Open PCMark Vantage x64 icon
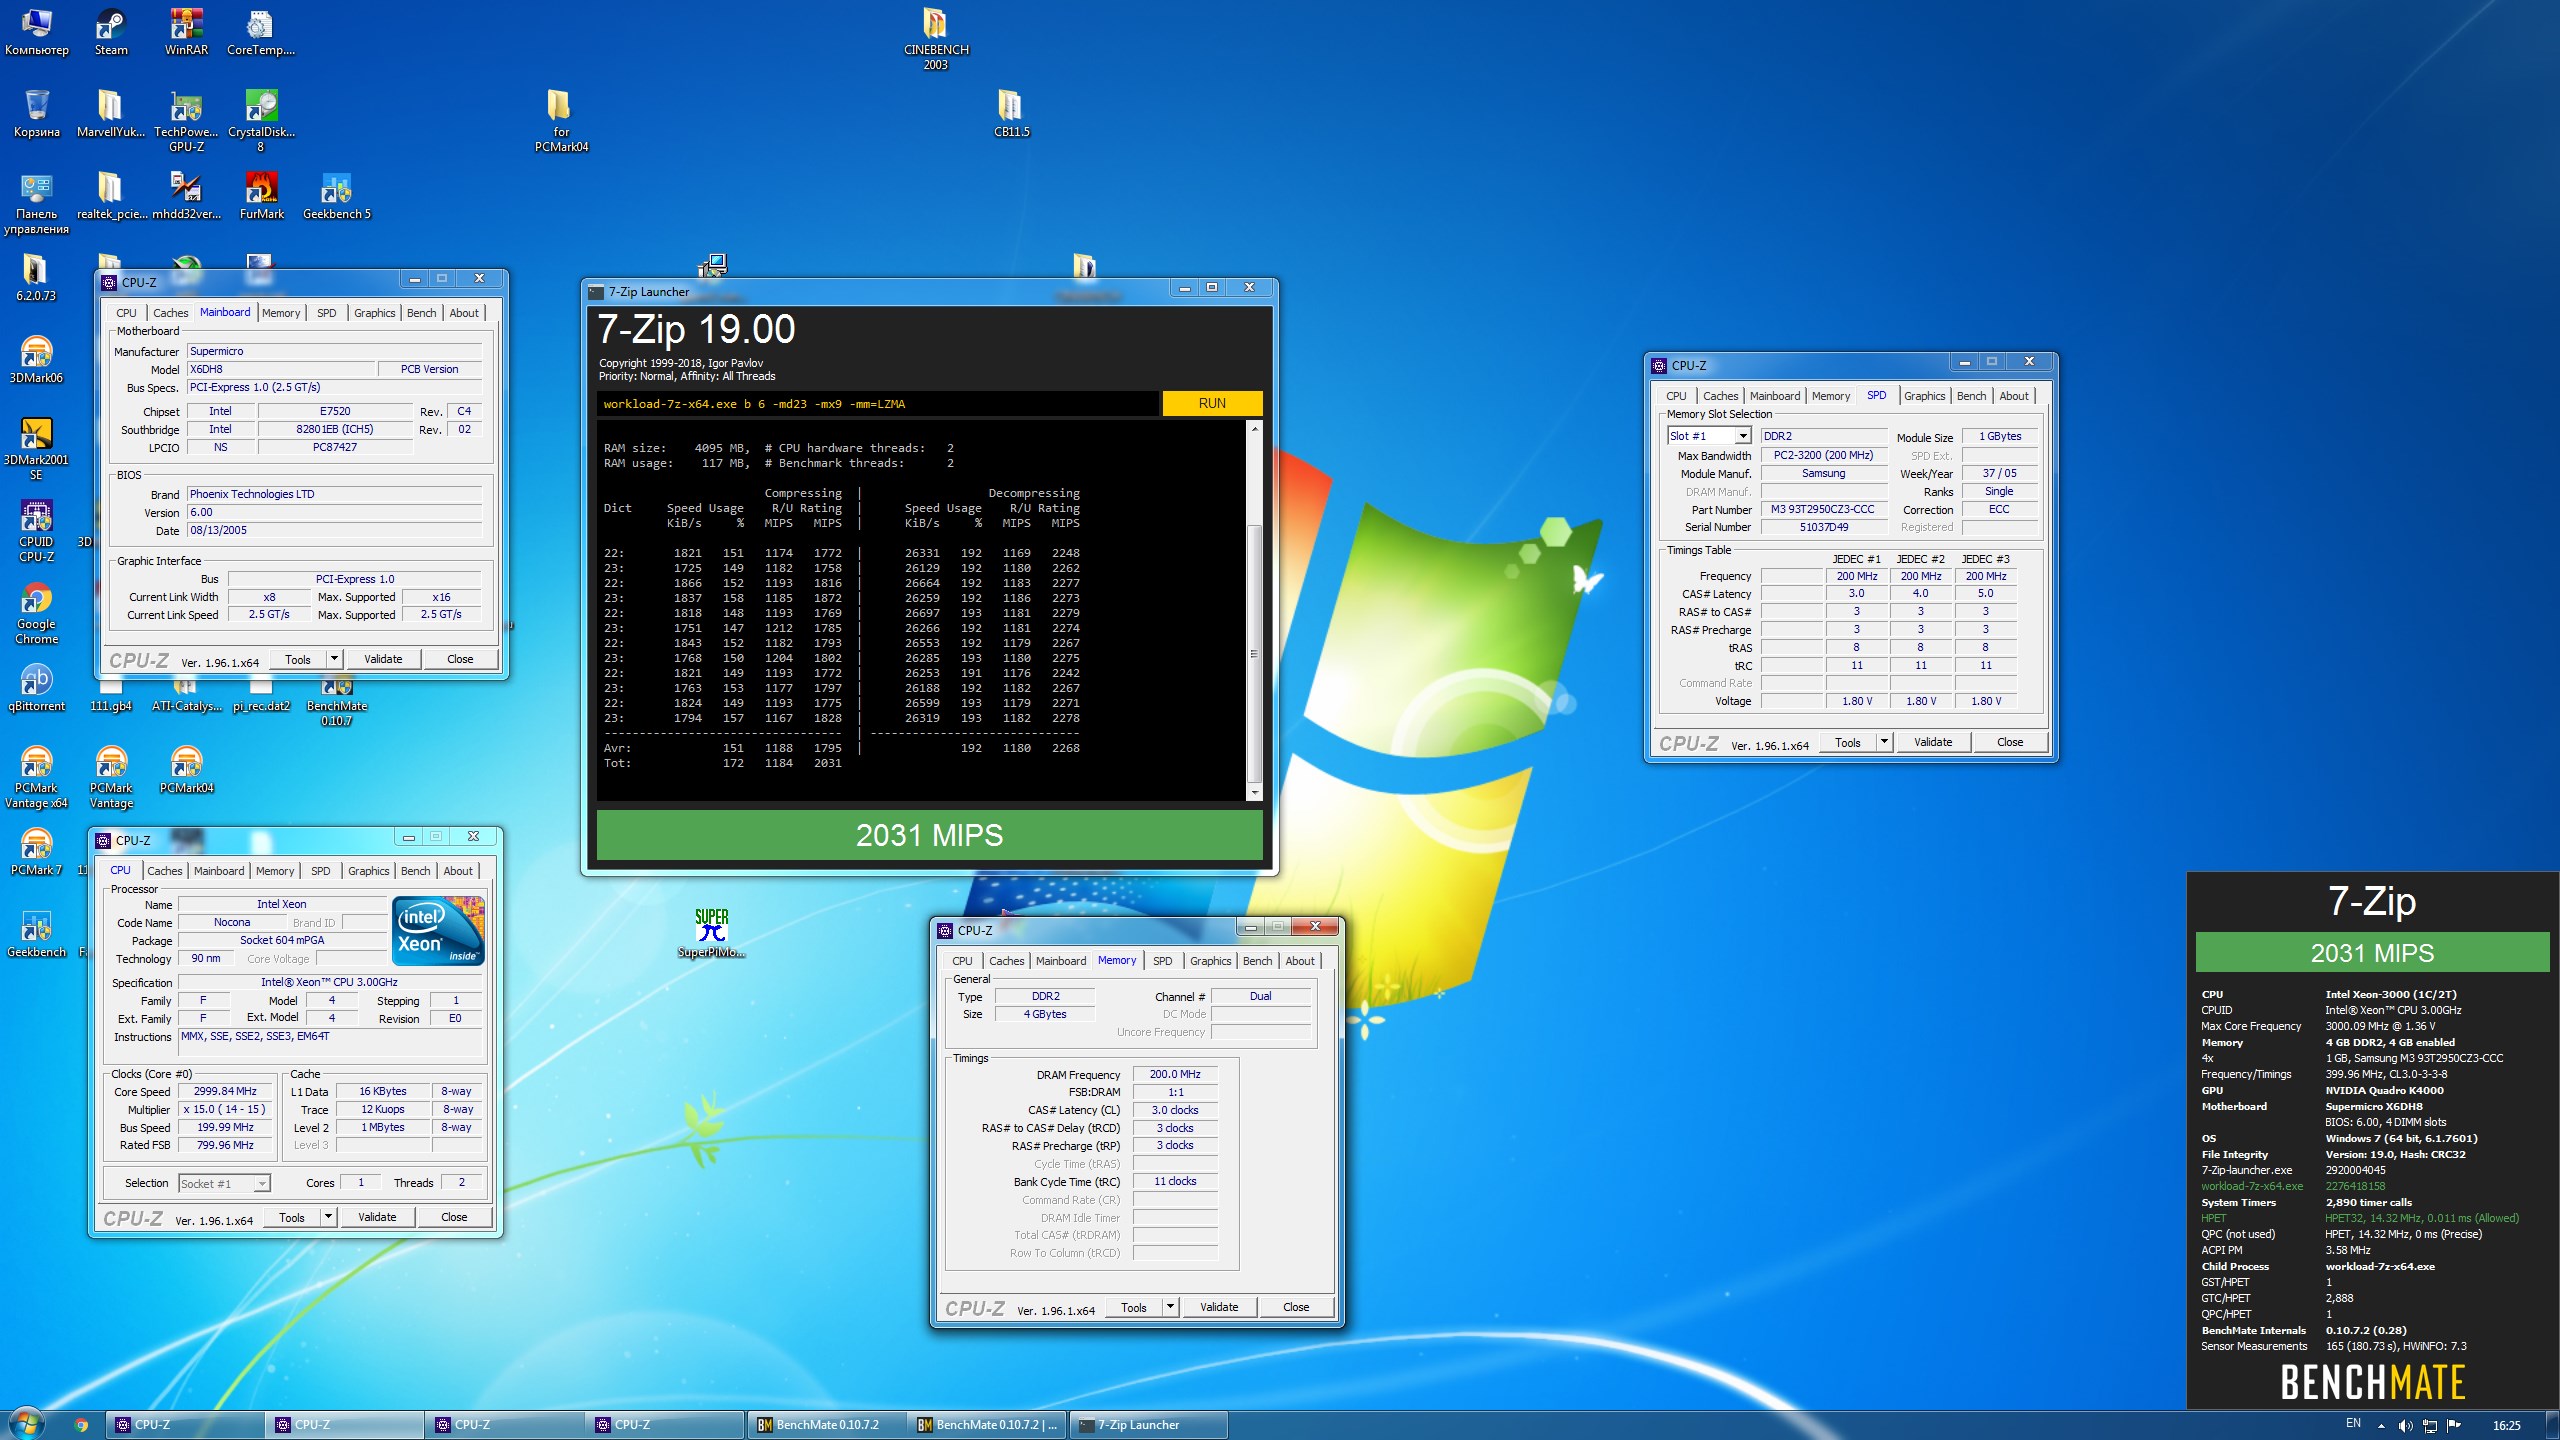The width and height of the screenshot is (2560, 1440). click(x=37, y=776)
